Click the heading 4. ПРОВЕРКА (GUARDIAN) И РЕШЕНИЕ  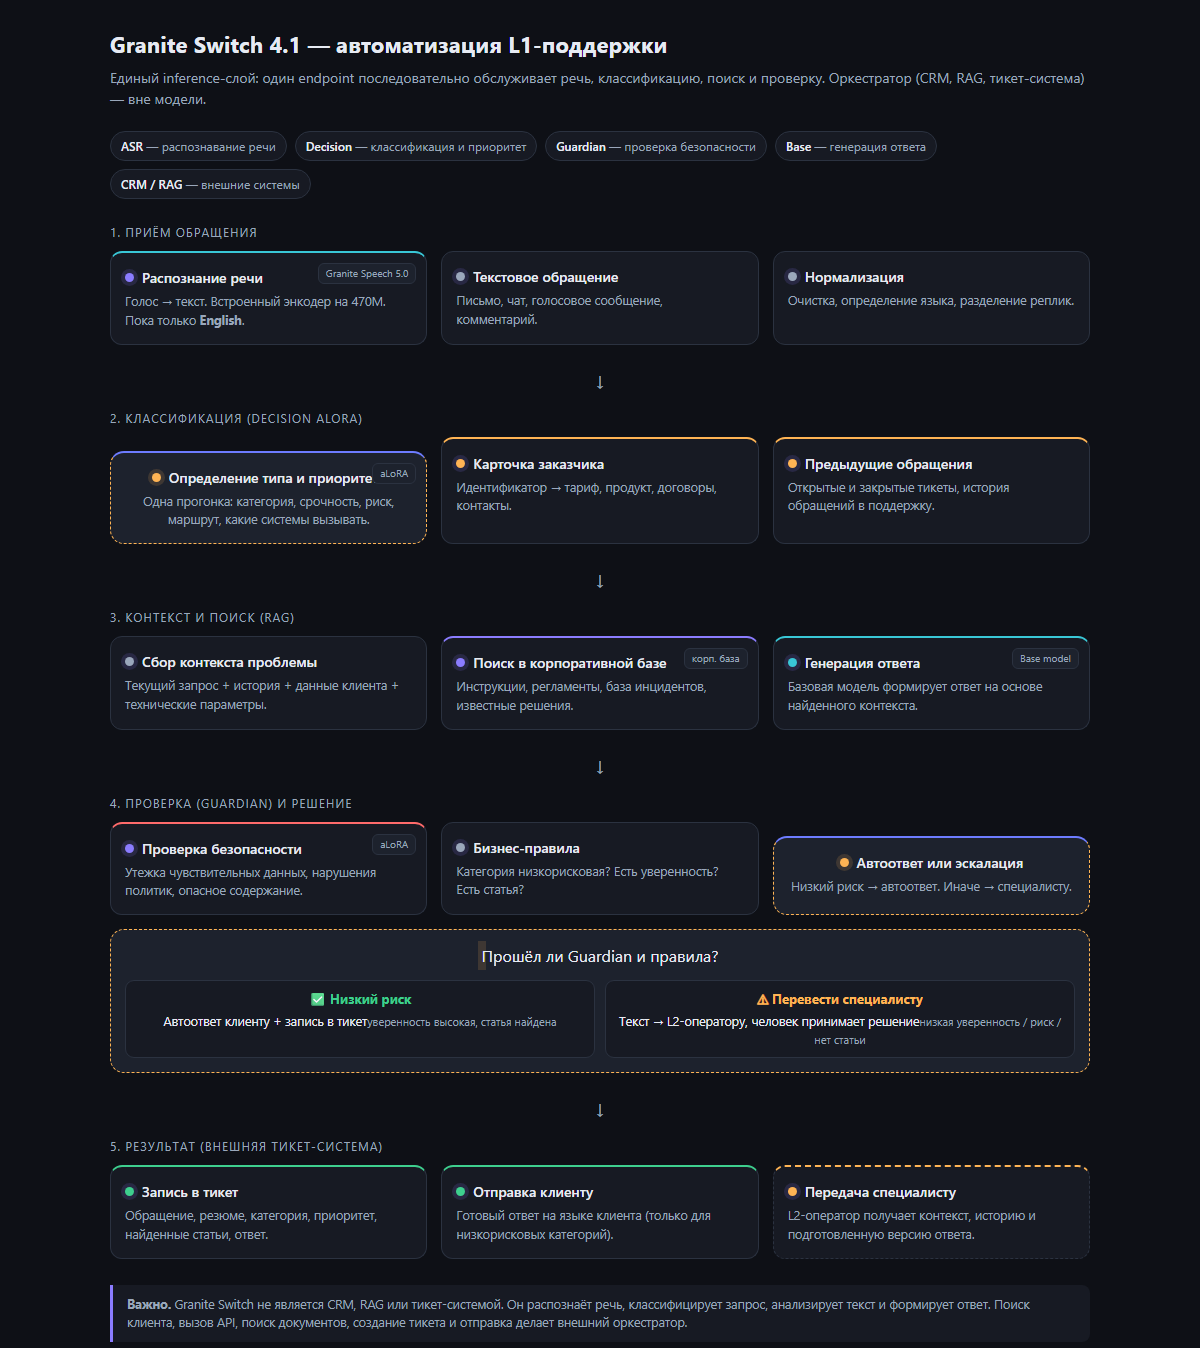231,804
